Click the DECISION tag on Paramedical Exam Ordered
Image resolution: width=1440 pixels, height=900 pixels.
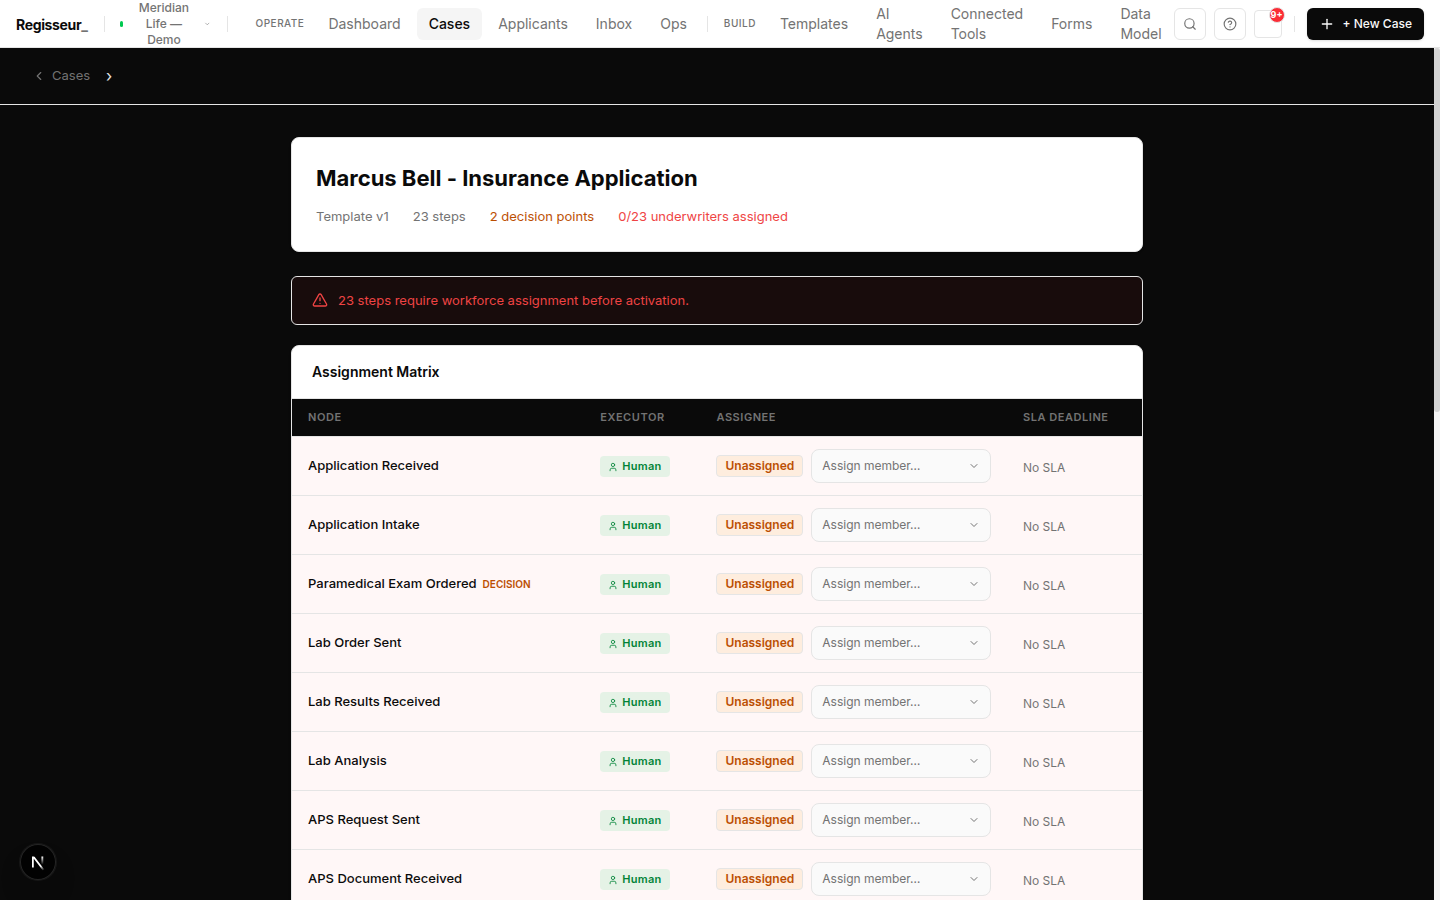click(506, 584)
